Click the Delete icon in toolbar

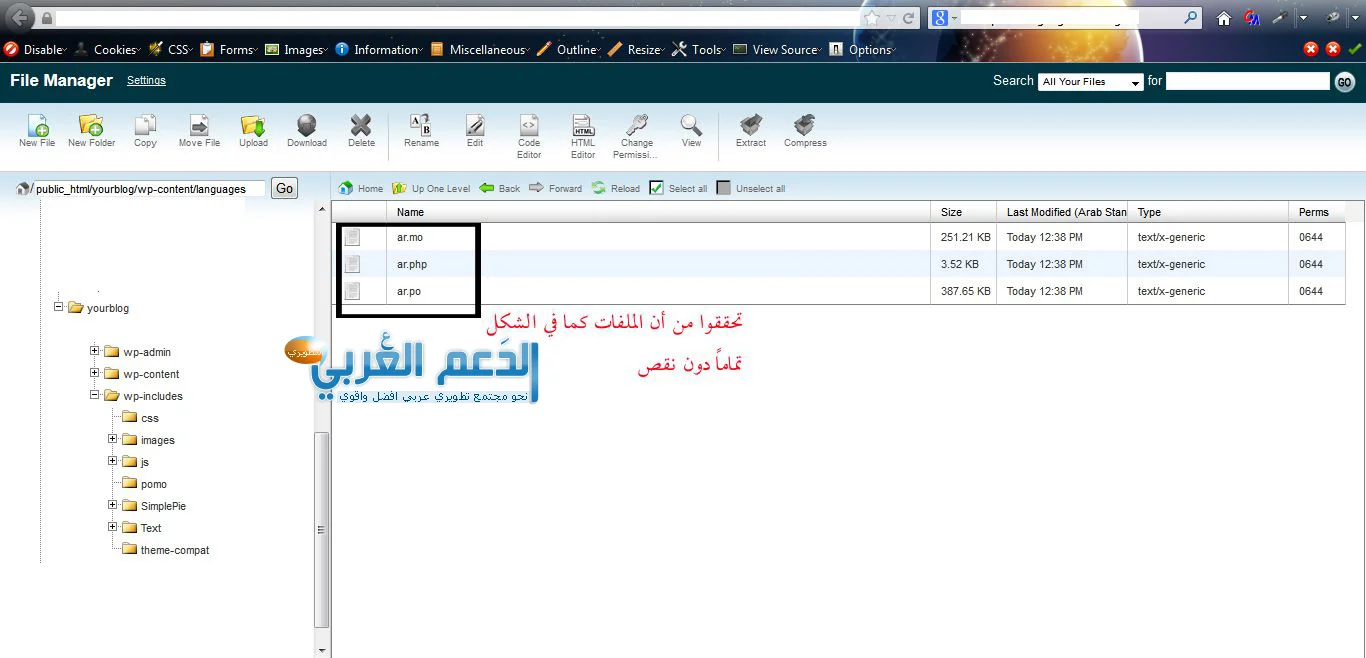361,126
